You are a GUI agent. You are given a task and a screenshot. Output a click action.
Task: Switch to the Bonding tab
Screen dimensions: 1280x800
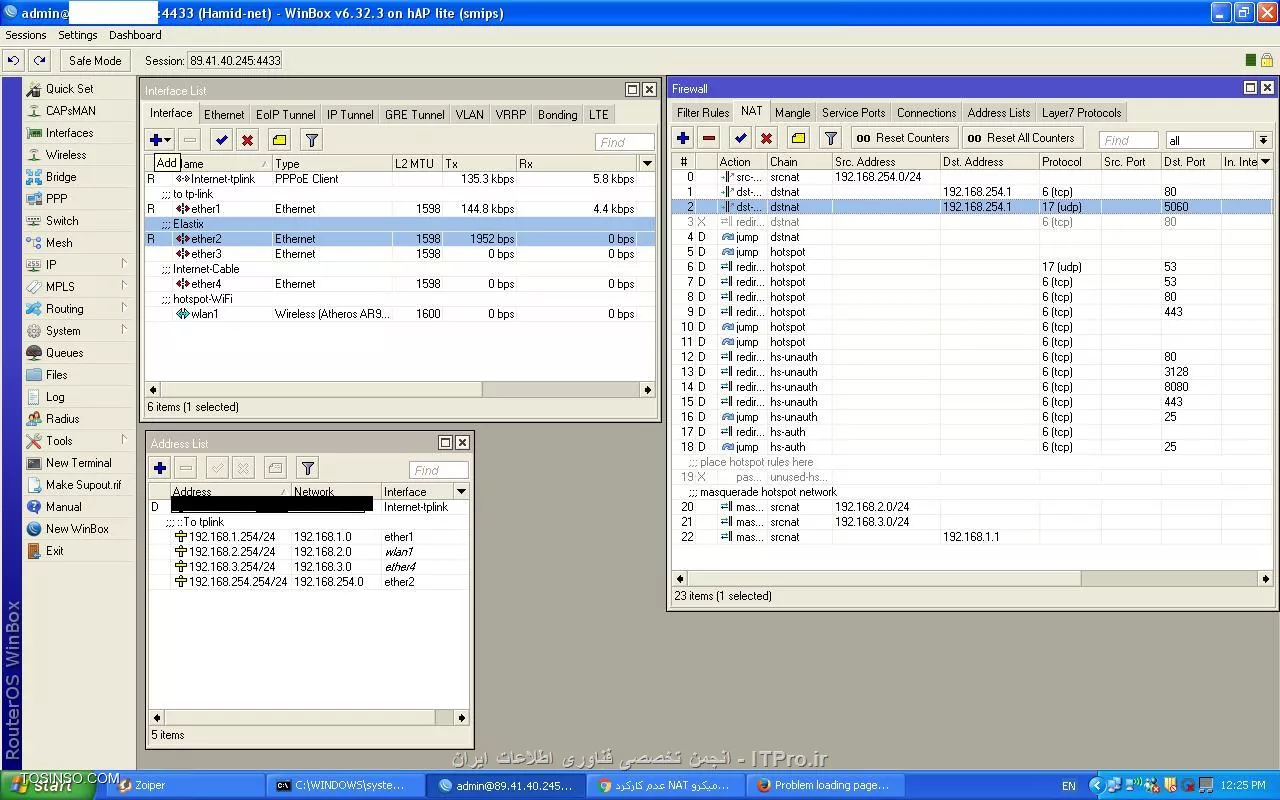pyautogui.click(x=557, y=115)
